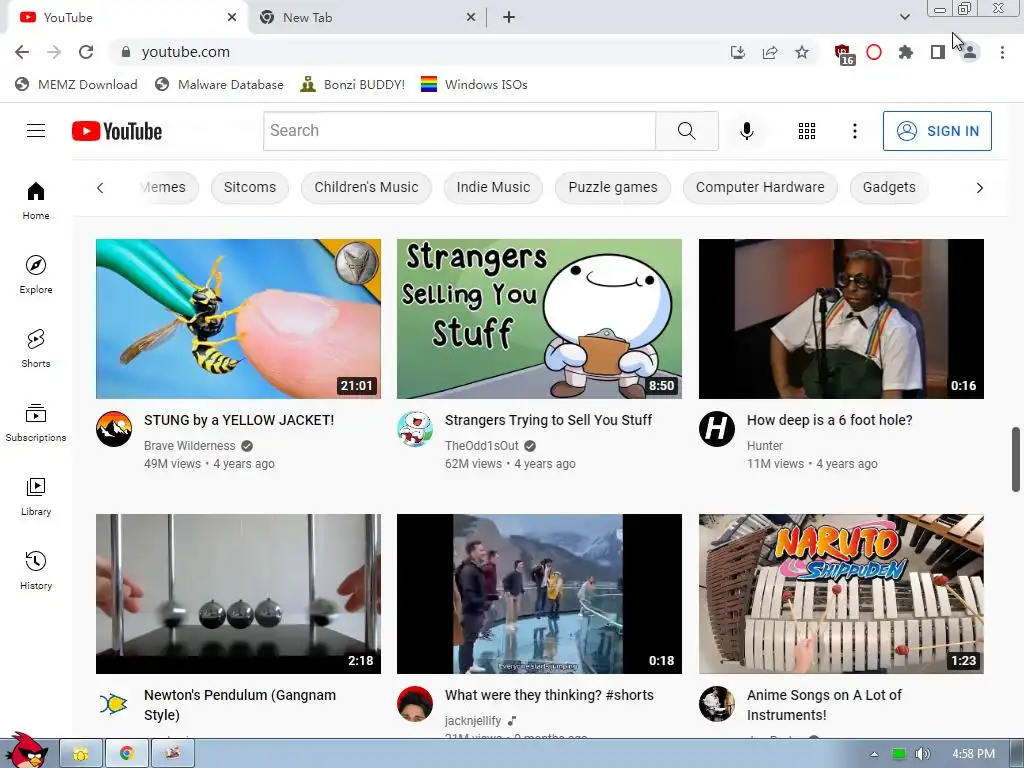This screenshot has height=768, width=1024.
Task: Click the share page icon in address bar
Action: (x=770, y=52)
